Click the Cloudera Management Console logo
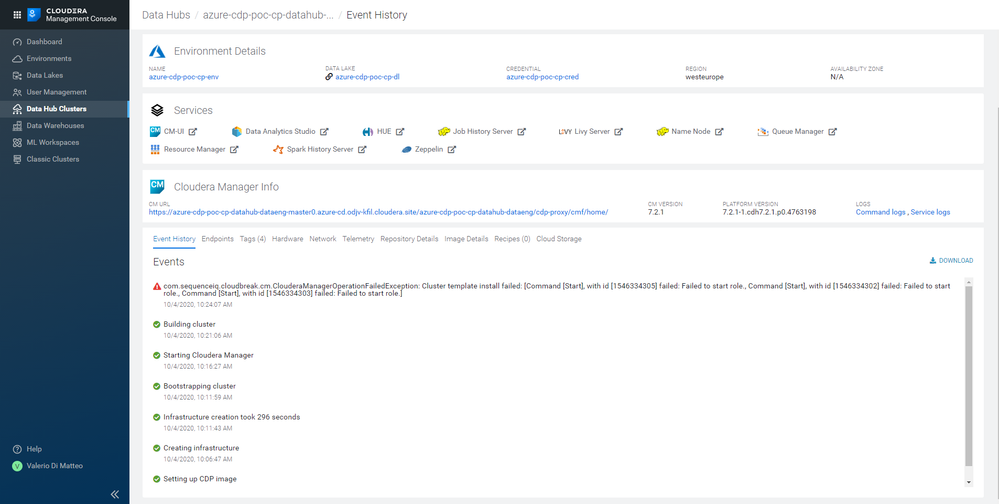Viewport: 999px width, 504px height. (72, 15)
